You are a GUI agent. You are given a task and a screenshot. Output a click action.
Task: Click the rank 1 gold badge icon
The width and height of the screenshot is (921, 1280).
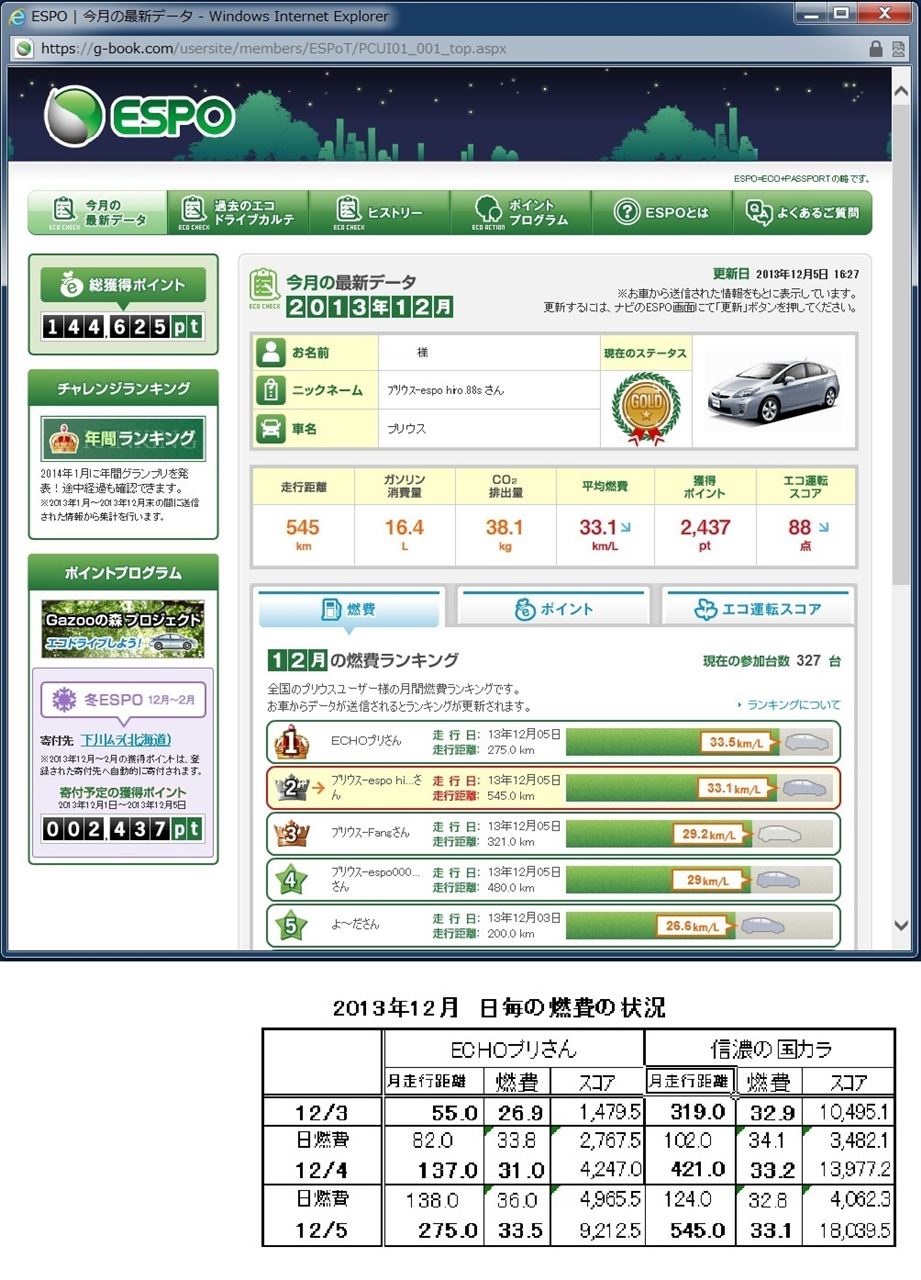[x=290, y=742]
